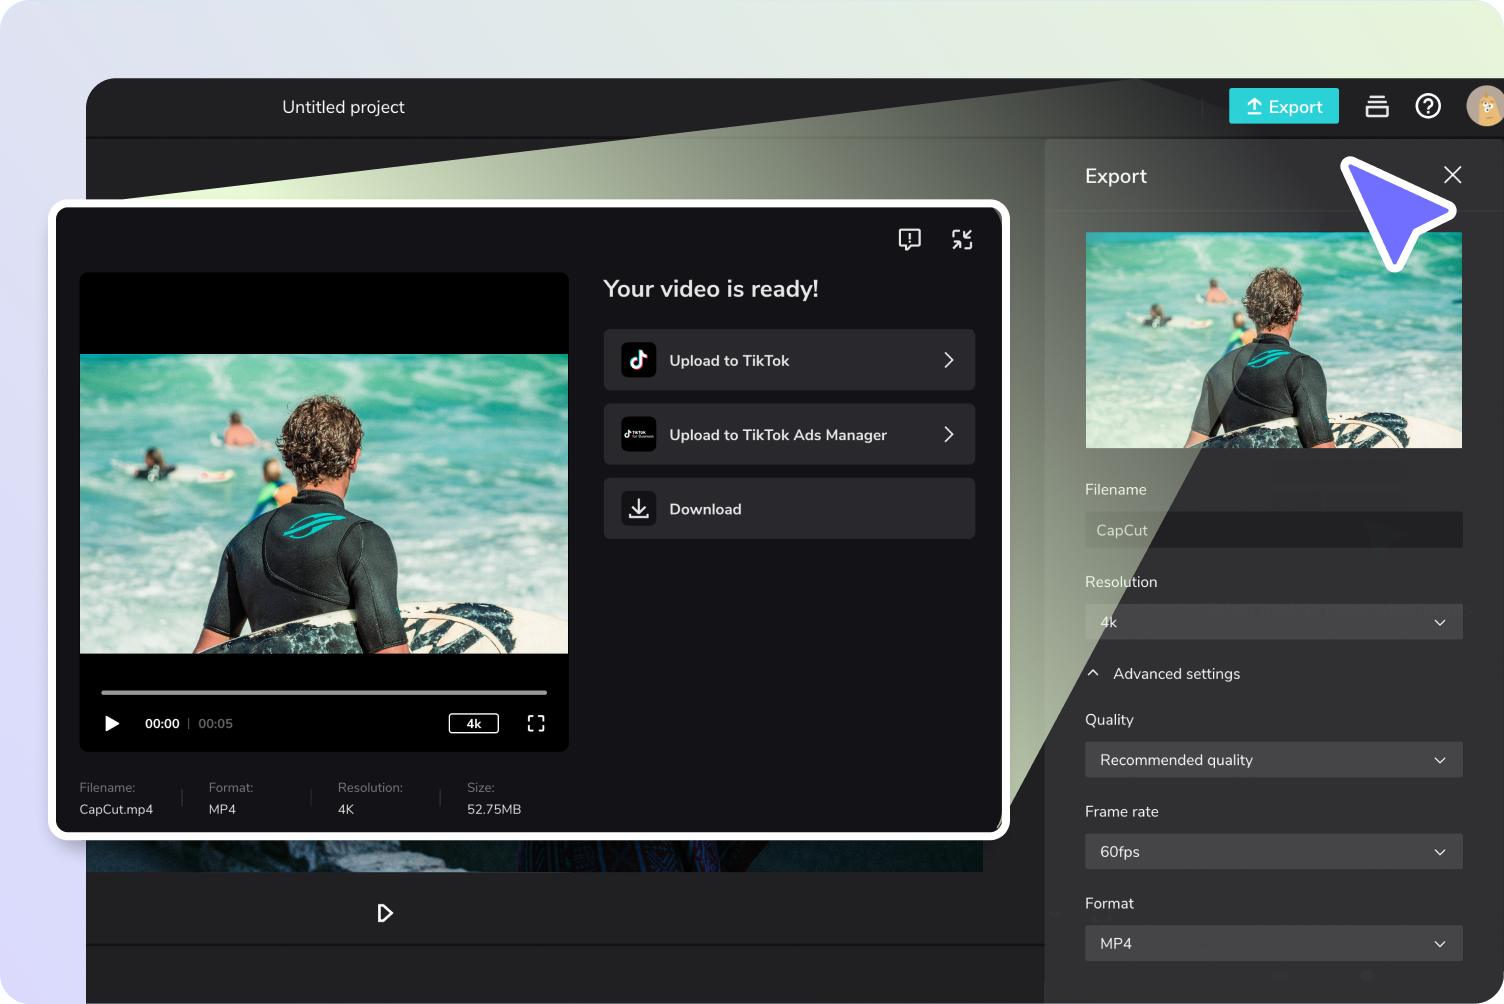1504x1004 pixels.
Task: Collapse the Advanced settings section
Action: [1164, 674]
